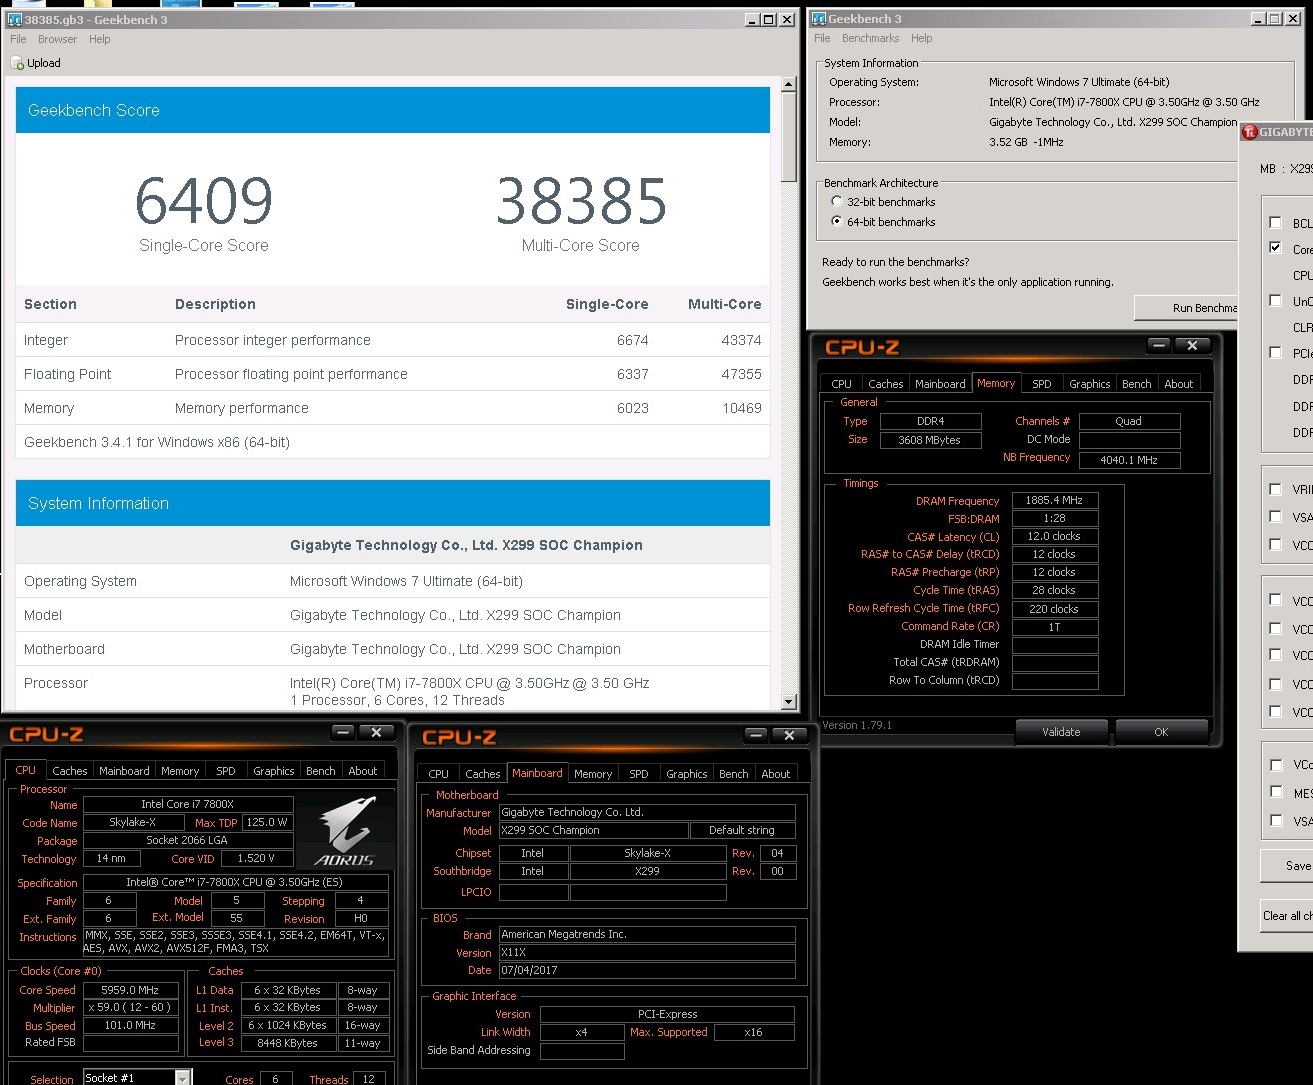Open Memory tab in bottom-left CPU-Z window
The width and height of the screenshot is (1313, 1085).
click(179, 771)
